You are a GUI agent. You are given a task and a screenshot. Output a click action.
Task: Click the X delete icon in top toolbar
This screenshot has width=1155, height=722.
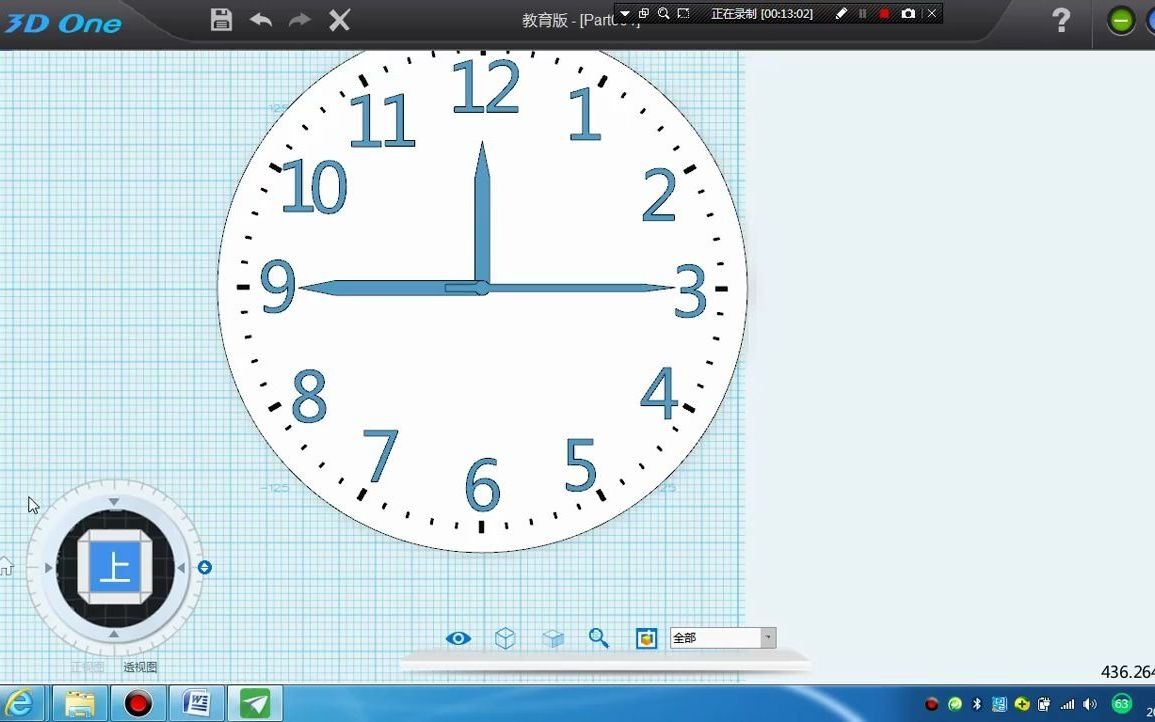click(x=339, y=20)
